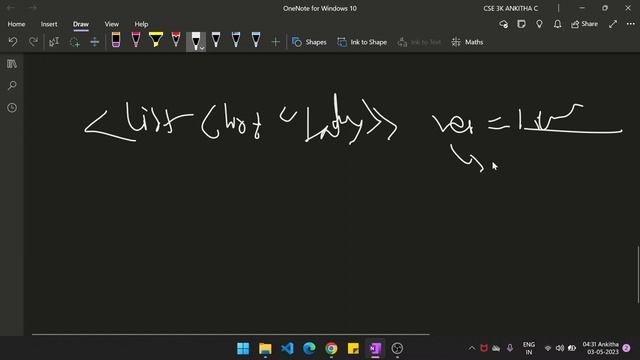Image resolution: width=640 pixels, height=360 pixels.
Task: Pick the Insert or Remove Space tool
Action: pyautogui.click(x=94, y=42)
